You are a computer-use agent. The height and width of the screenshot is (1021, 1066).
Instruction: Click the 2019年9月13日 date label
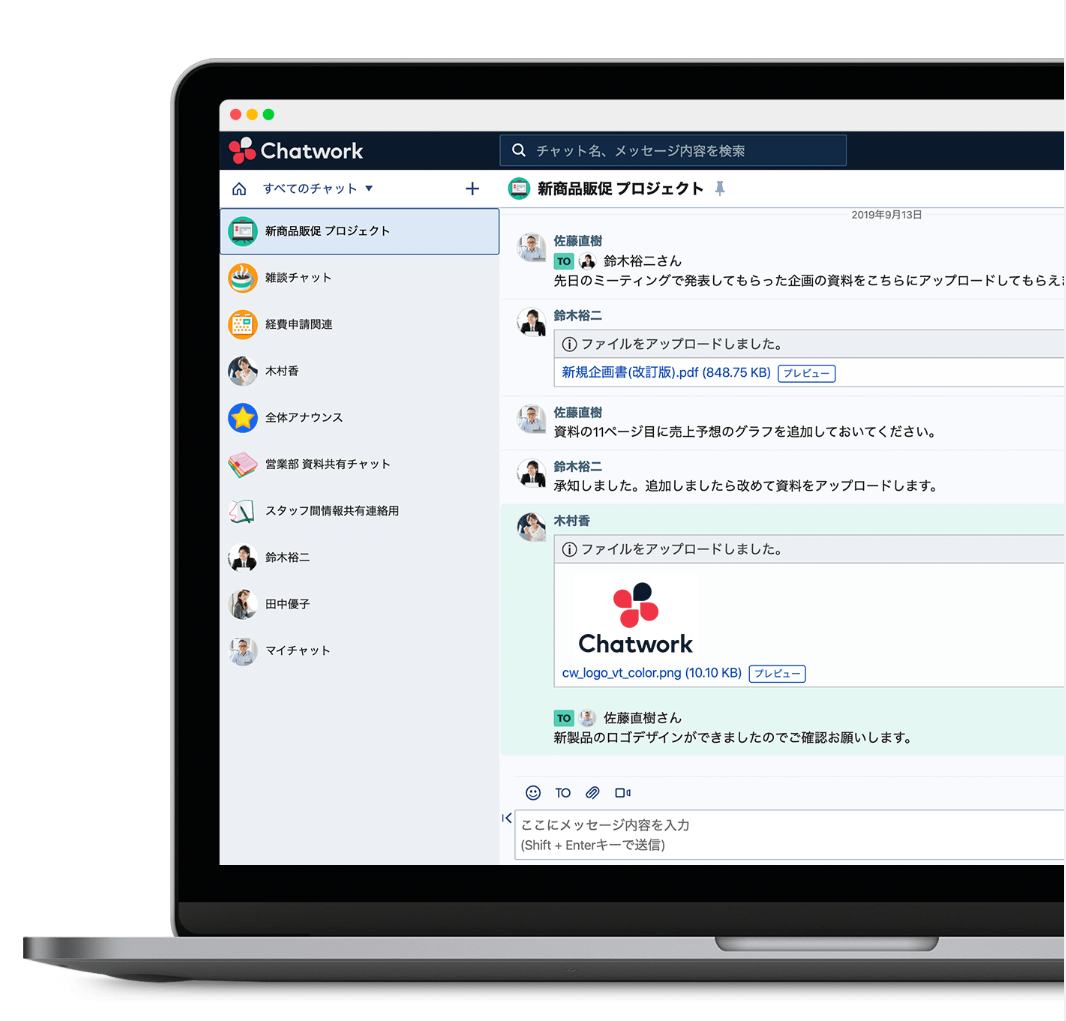point(887,215)
